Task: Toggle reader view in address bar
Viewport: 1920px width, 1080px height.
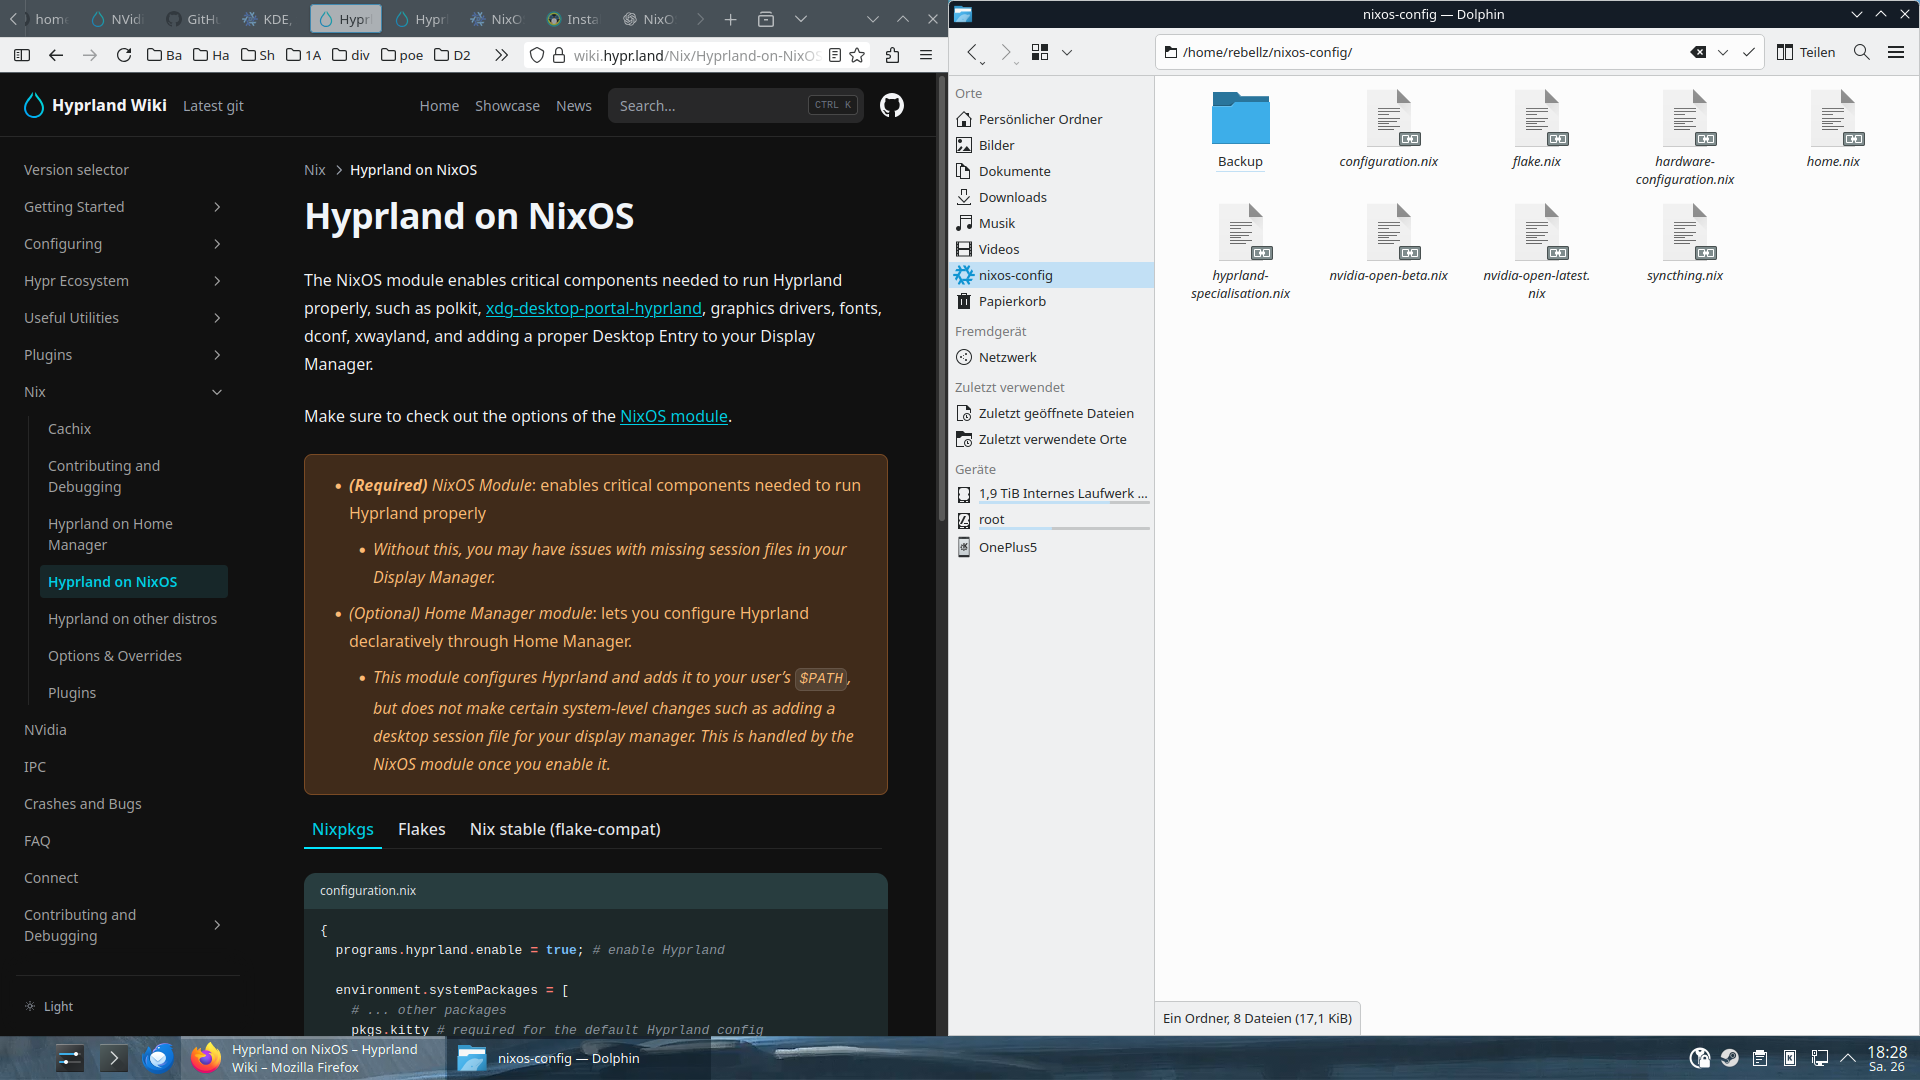Action: [835, 55]
